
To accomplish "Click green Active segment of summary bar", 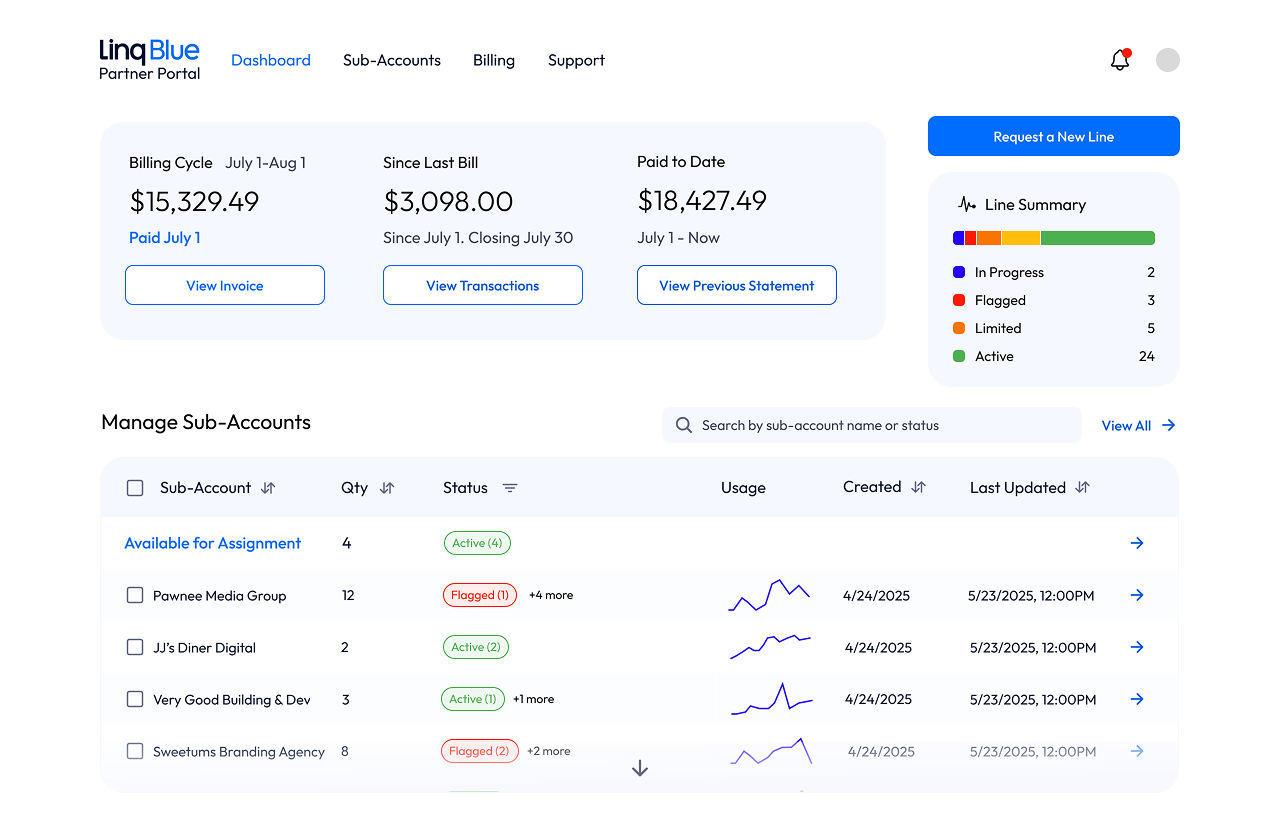I will click(x=1098, y=238).
